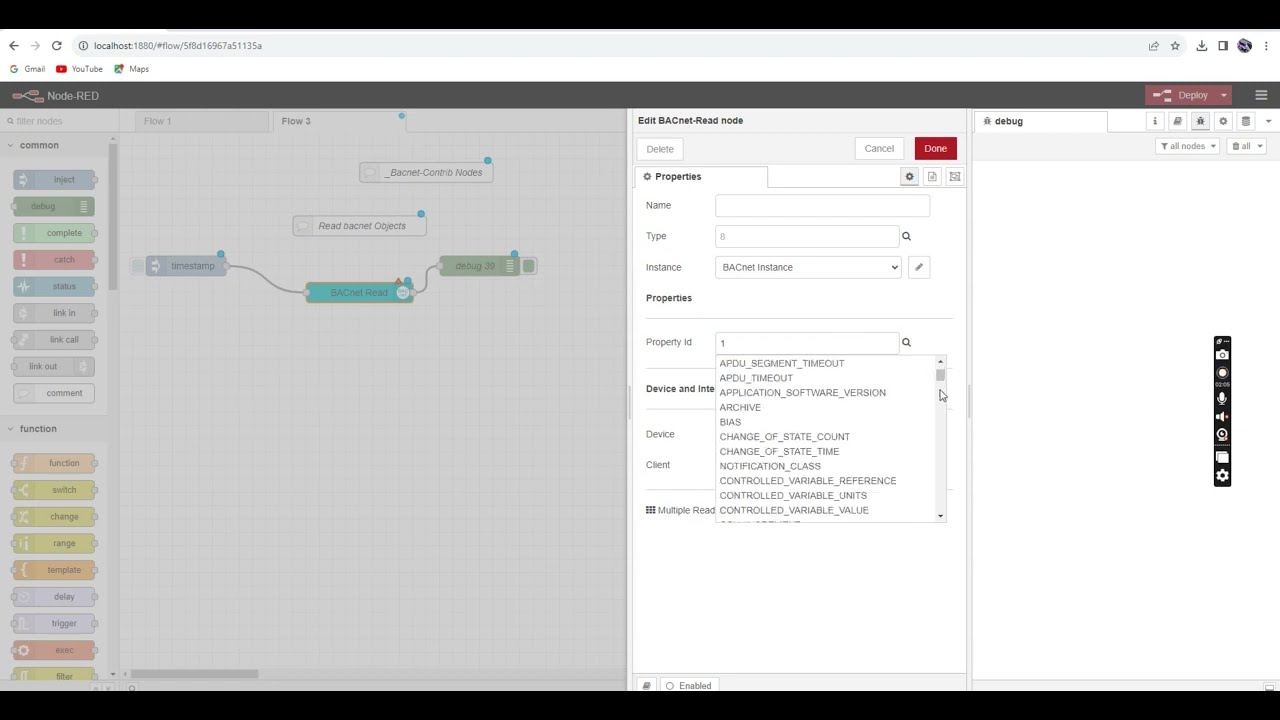1280x720 pixels.
Task: Share this page from address bar
Action: point(1153,46)
